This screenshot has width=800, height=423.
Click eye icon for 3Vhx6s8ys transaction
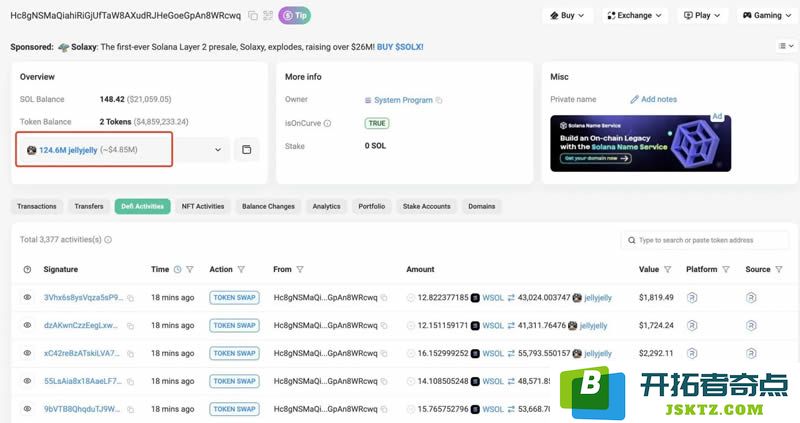28,297
